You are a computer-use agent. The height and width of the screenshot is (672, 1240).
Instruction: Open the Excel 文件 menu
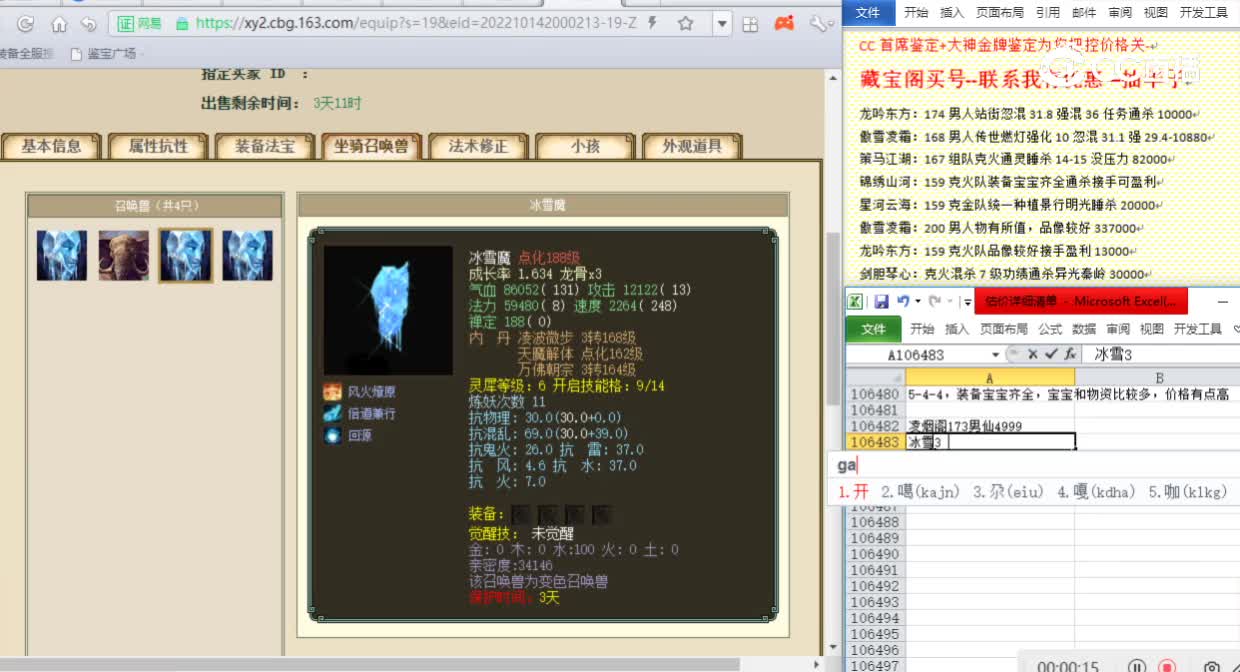(x=873, y=329)
